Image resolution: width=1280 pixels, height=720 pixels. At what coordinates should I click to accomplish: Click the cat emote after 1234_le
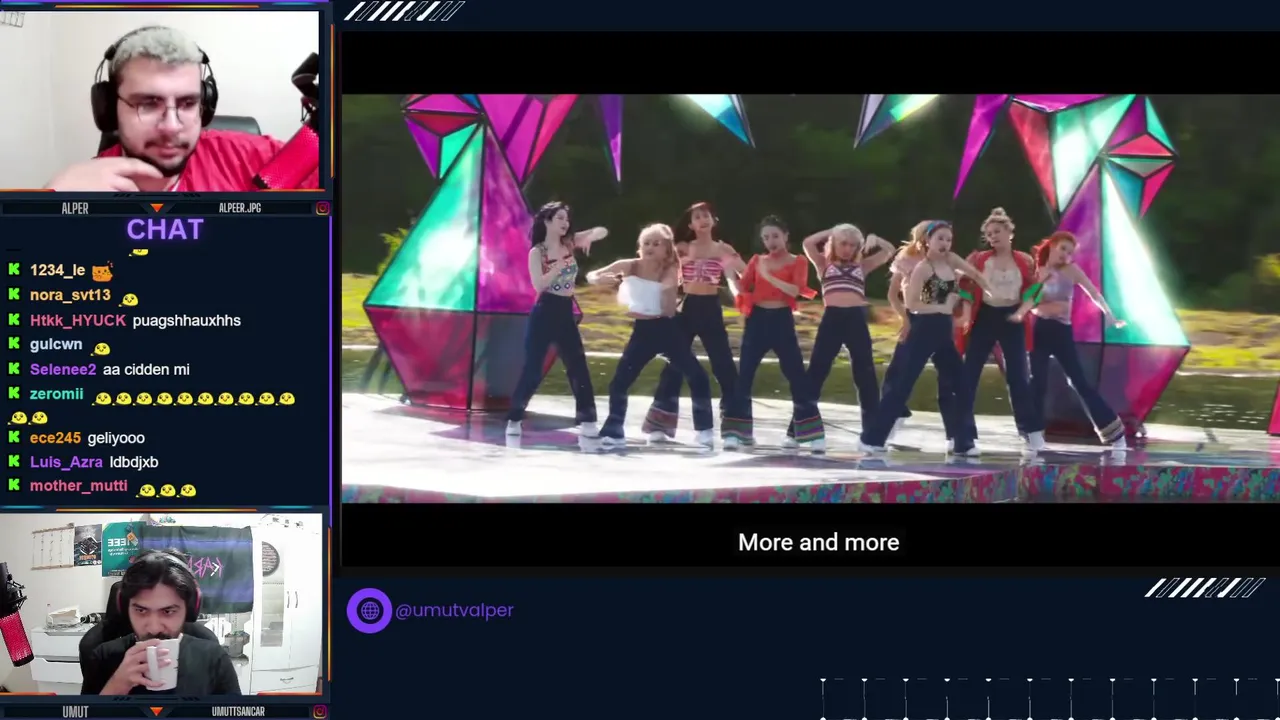(x=102, y=271)
